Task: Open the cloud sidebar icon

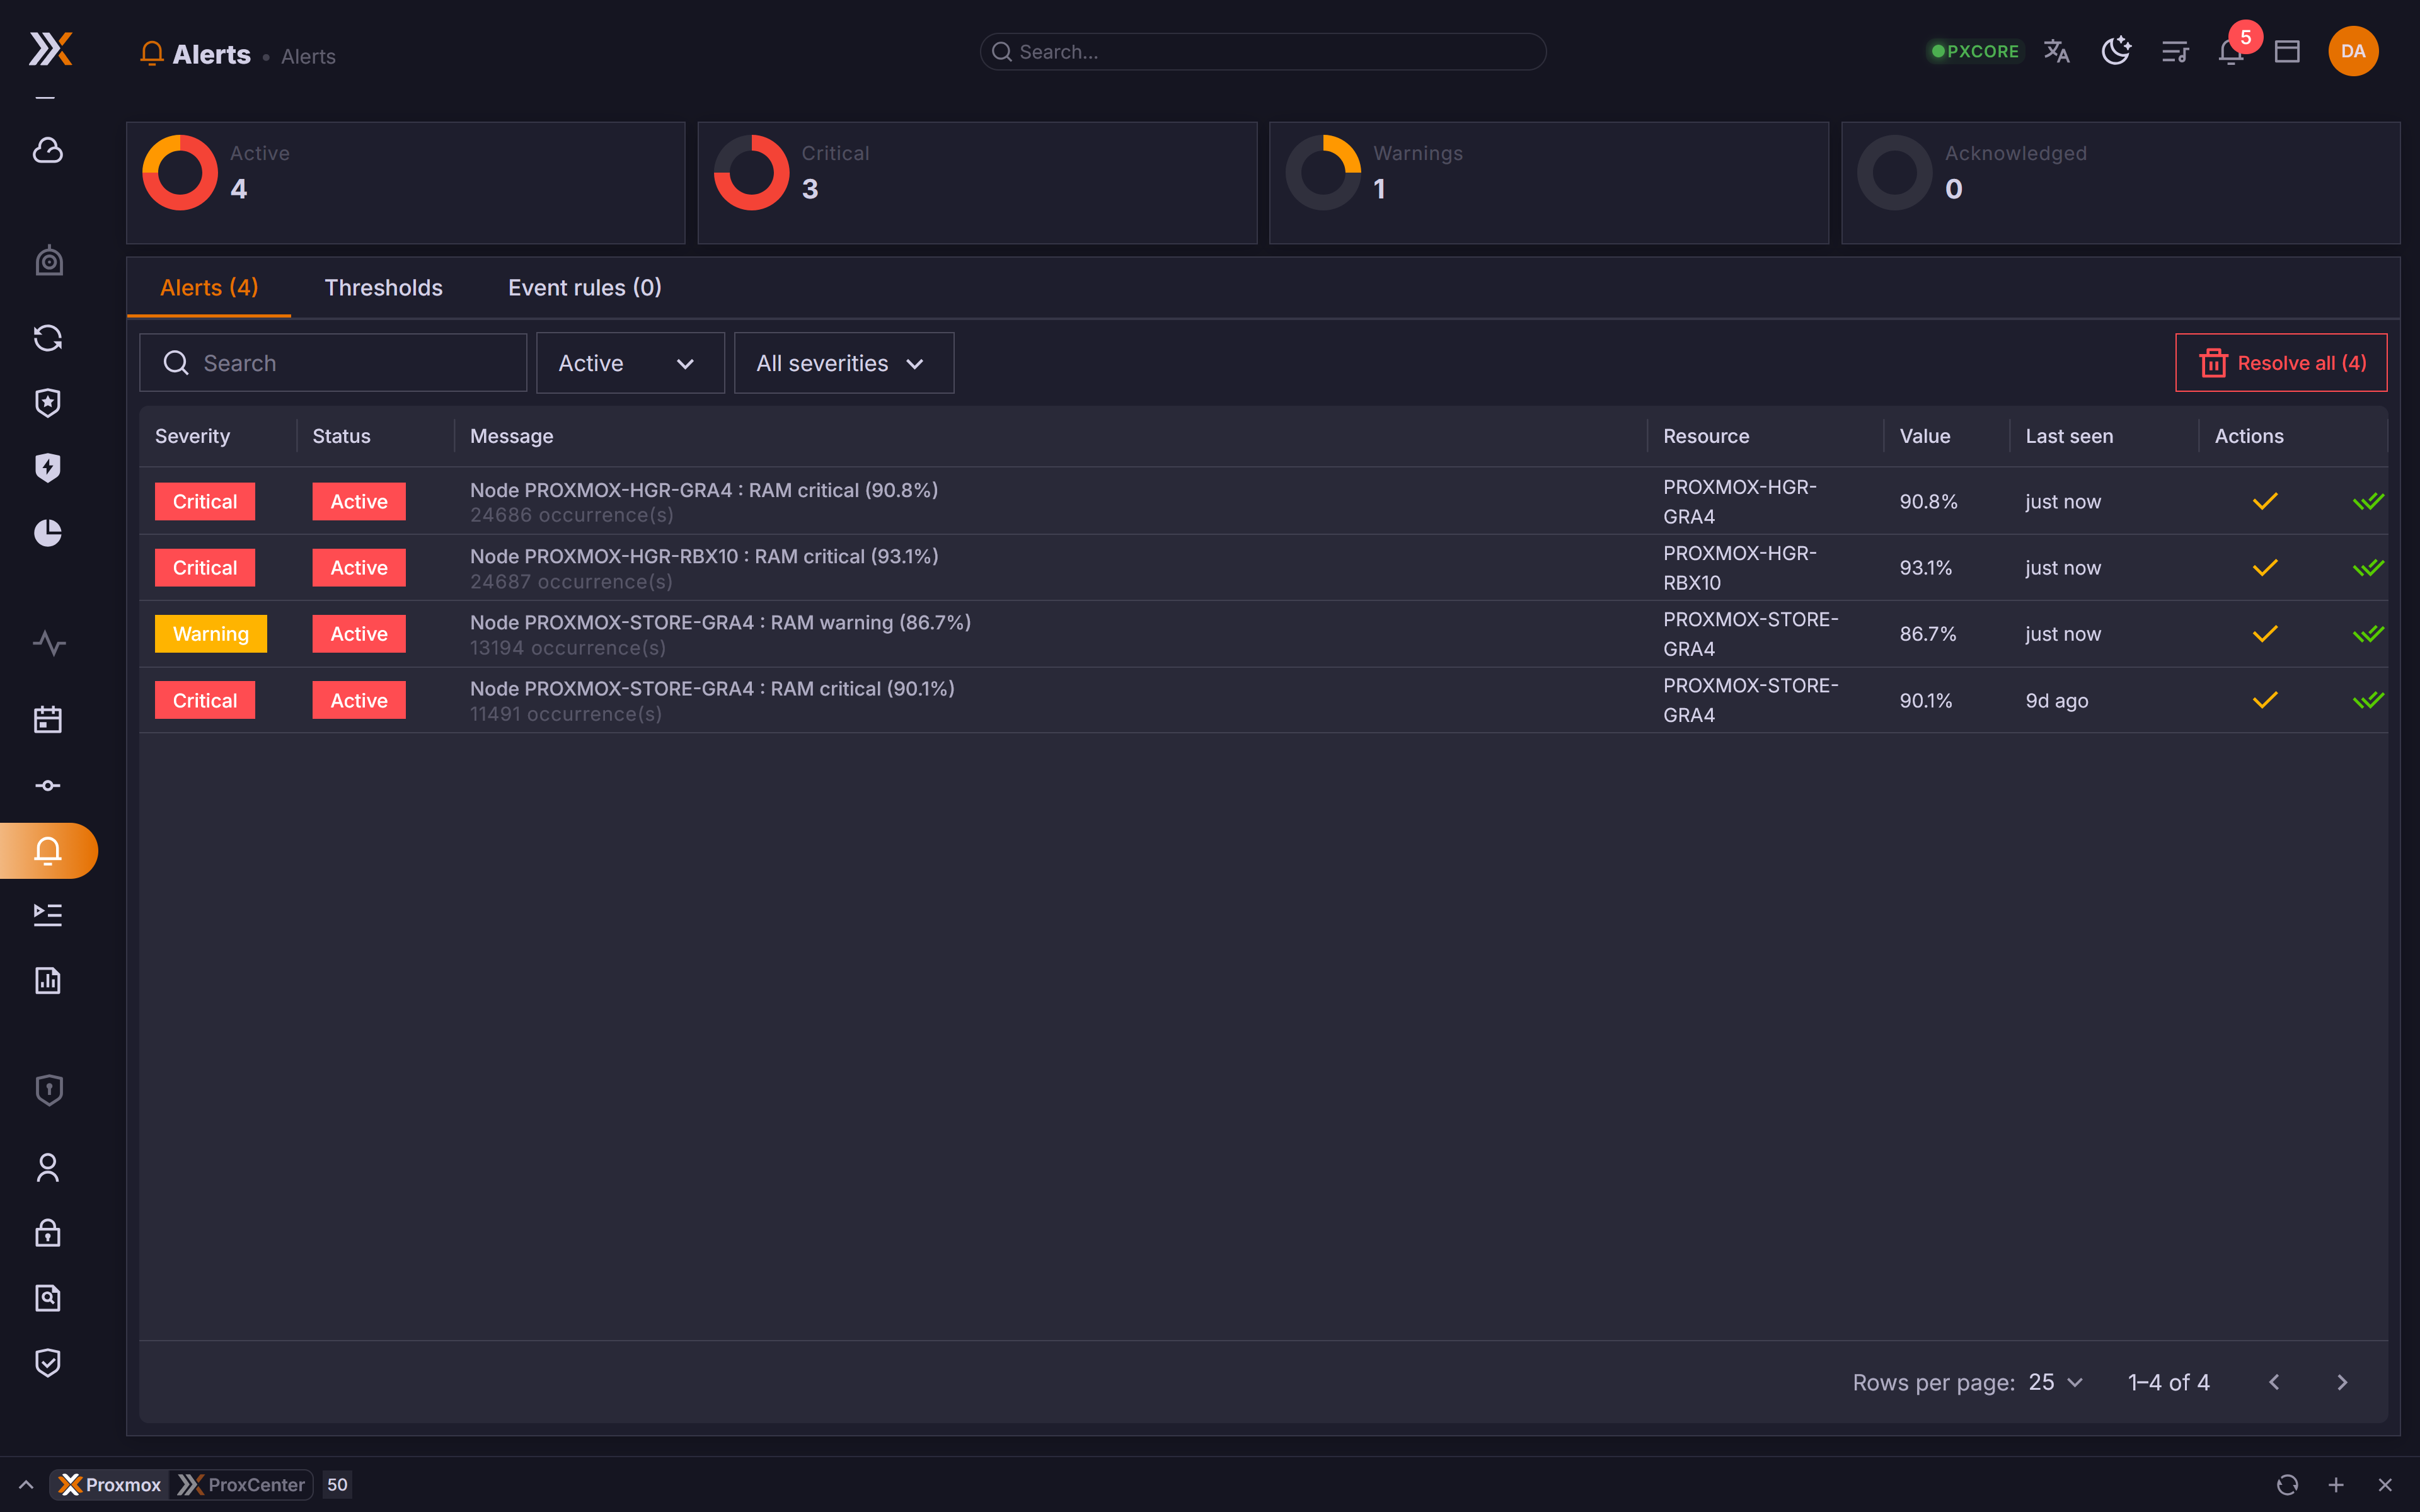Action: click(48, 150)
